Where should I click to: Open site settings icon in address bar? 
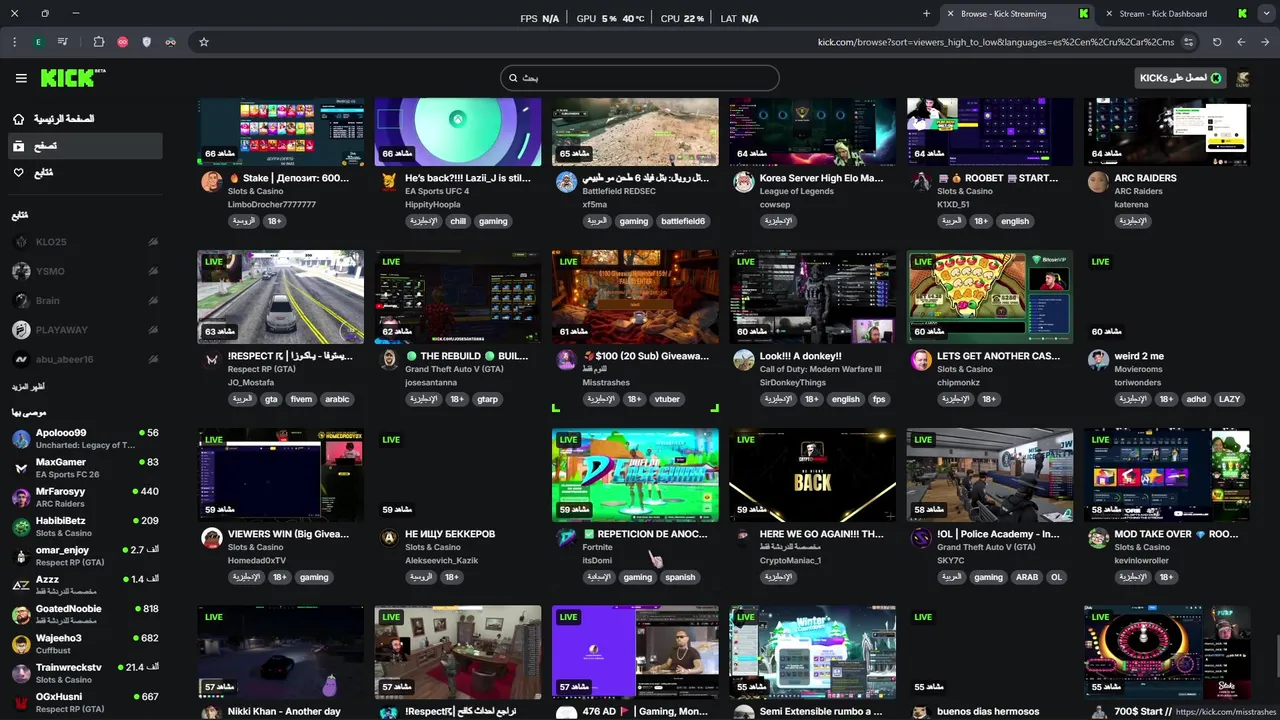coord(1188,42)
